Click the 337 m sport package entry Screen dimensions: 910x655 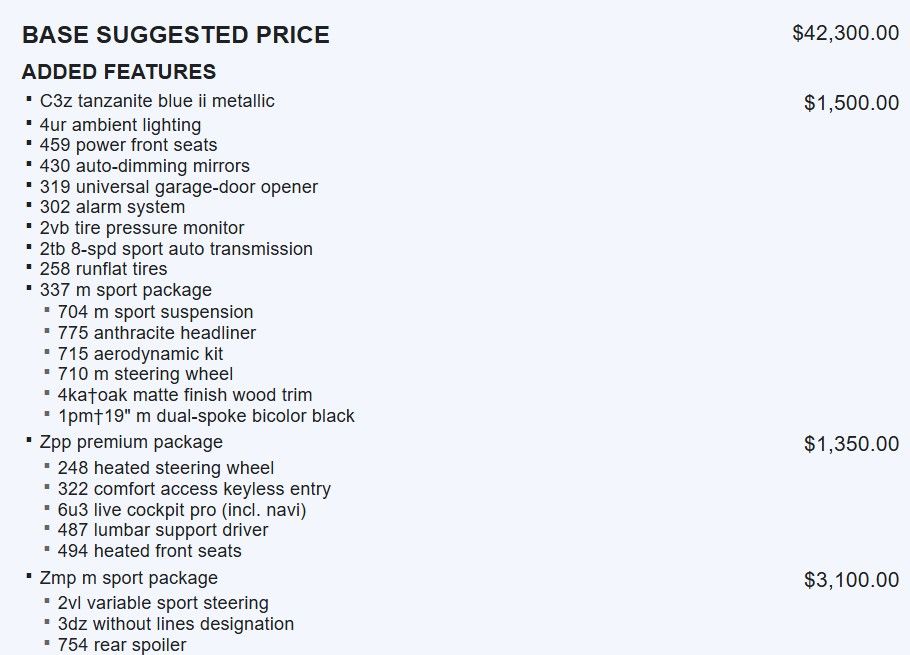tap(125, 290)
